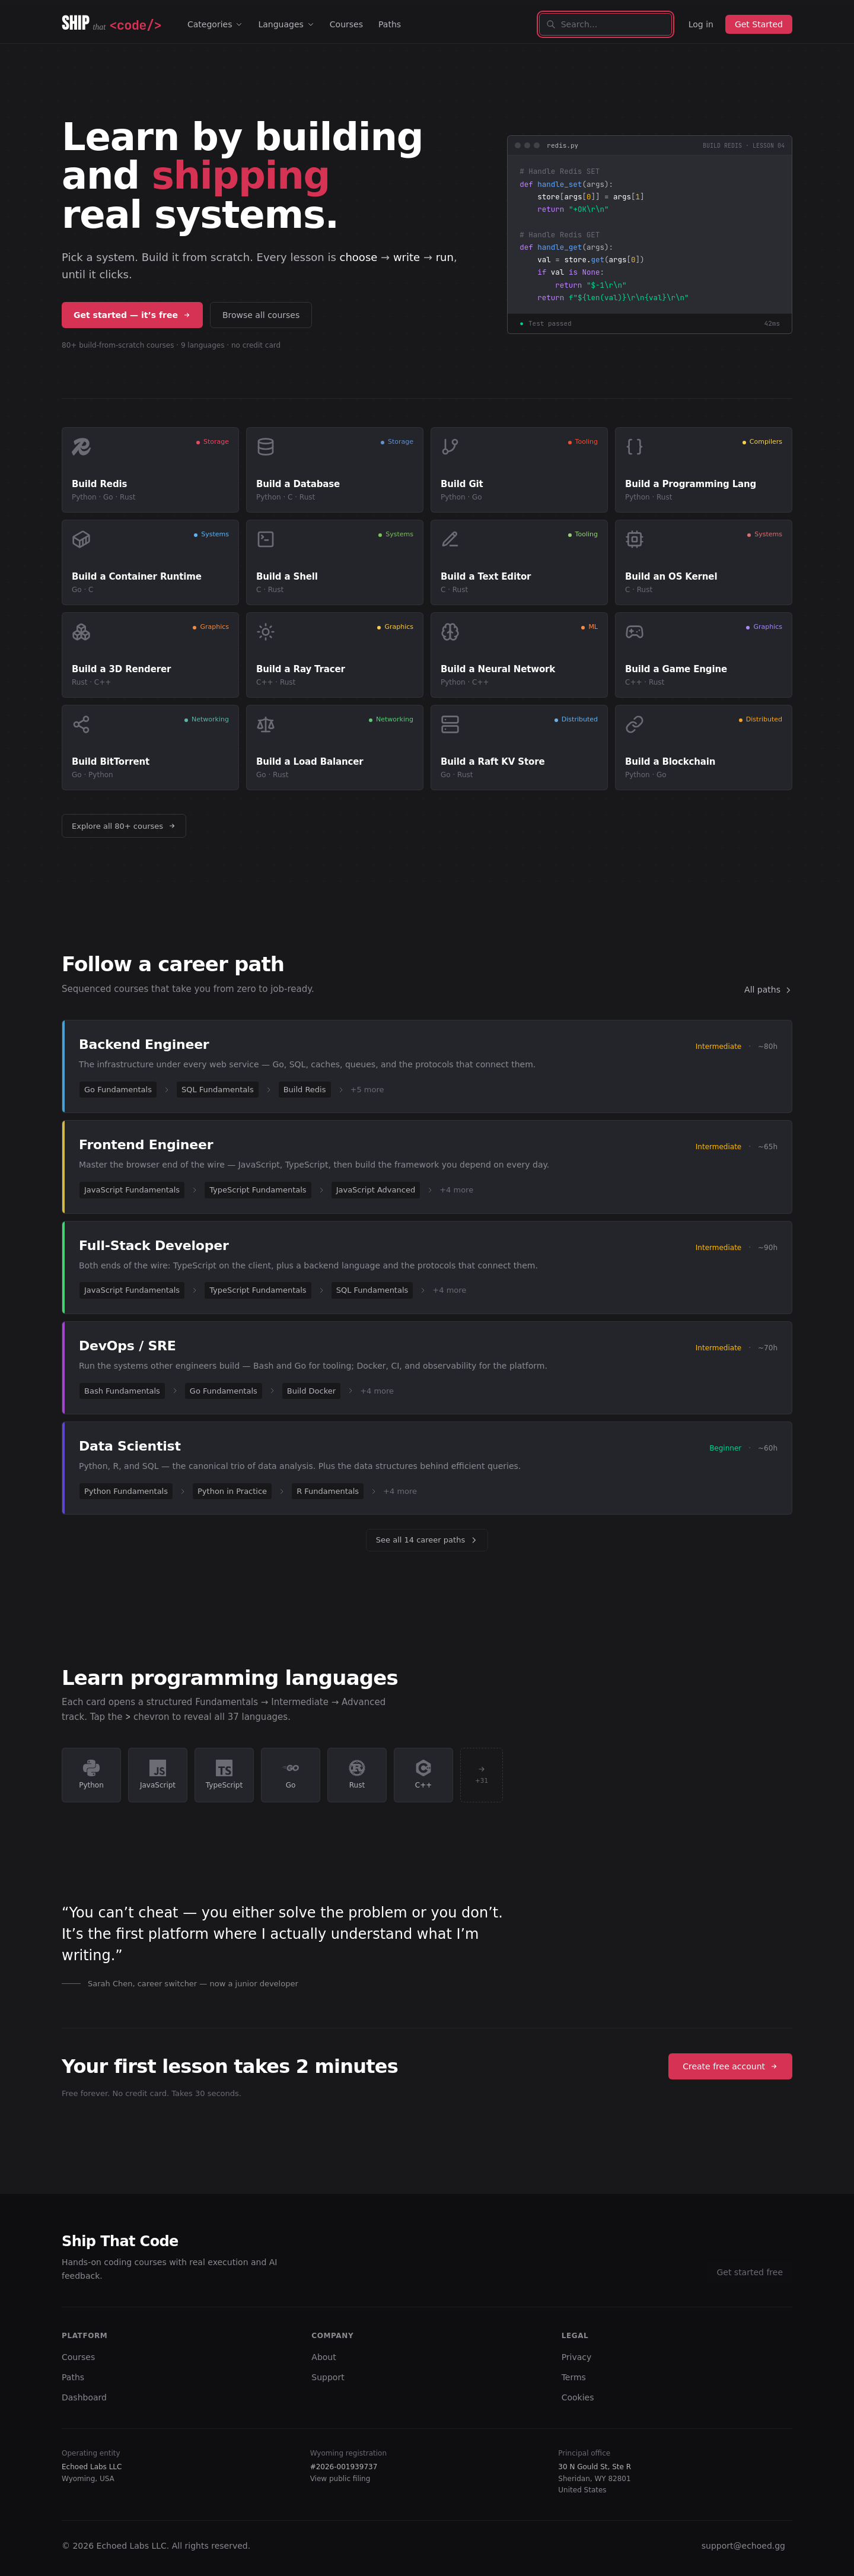The image size is (854, 2576).
Task: Open the Courses nav item
Action: pyautogui.click(x=346, y=24)
